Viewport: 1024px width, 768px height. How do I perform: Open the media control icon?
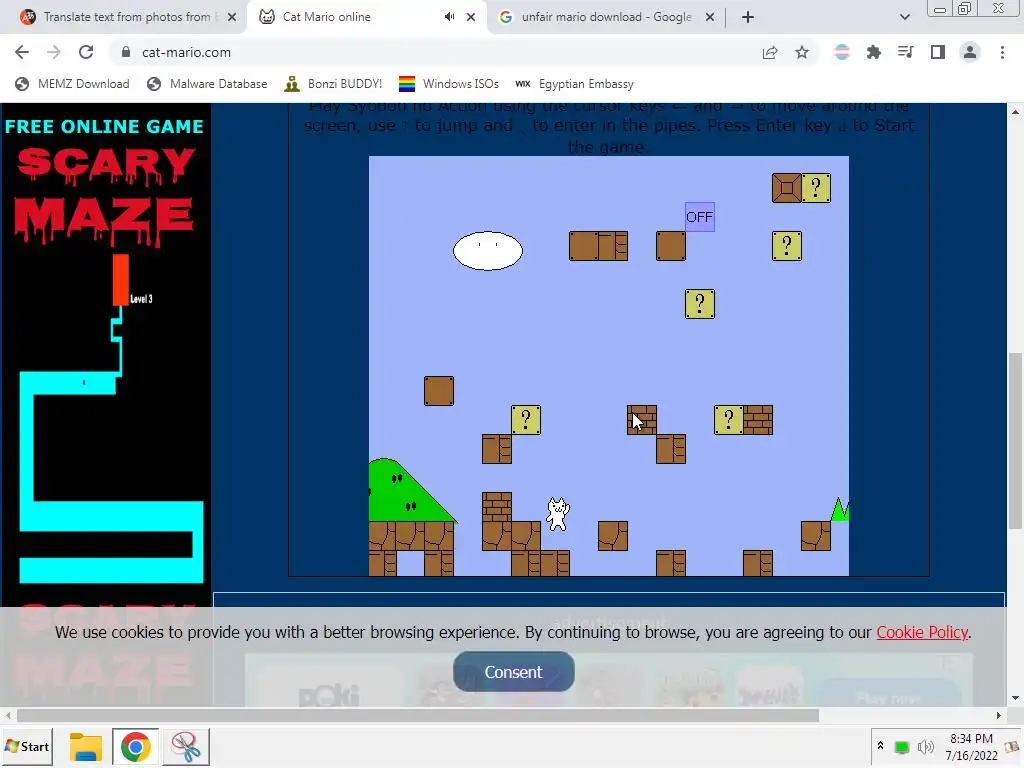905,52
